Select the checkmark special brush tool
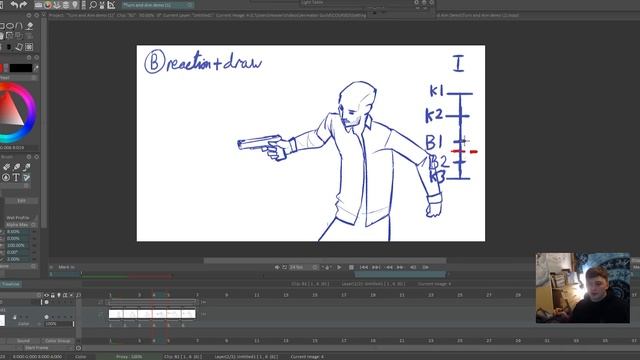Screen dimensions: 640x360 pyautogui.click(x=27, y=178)
